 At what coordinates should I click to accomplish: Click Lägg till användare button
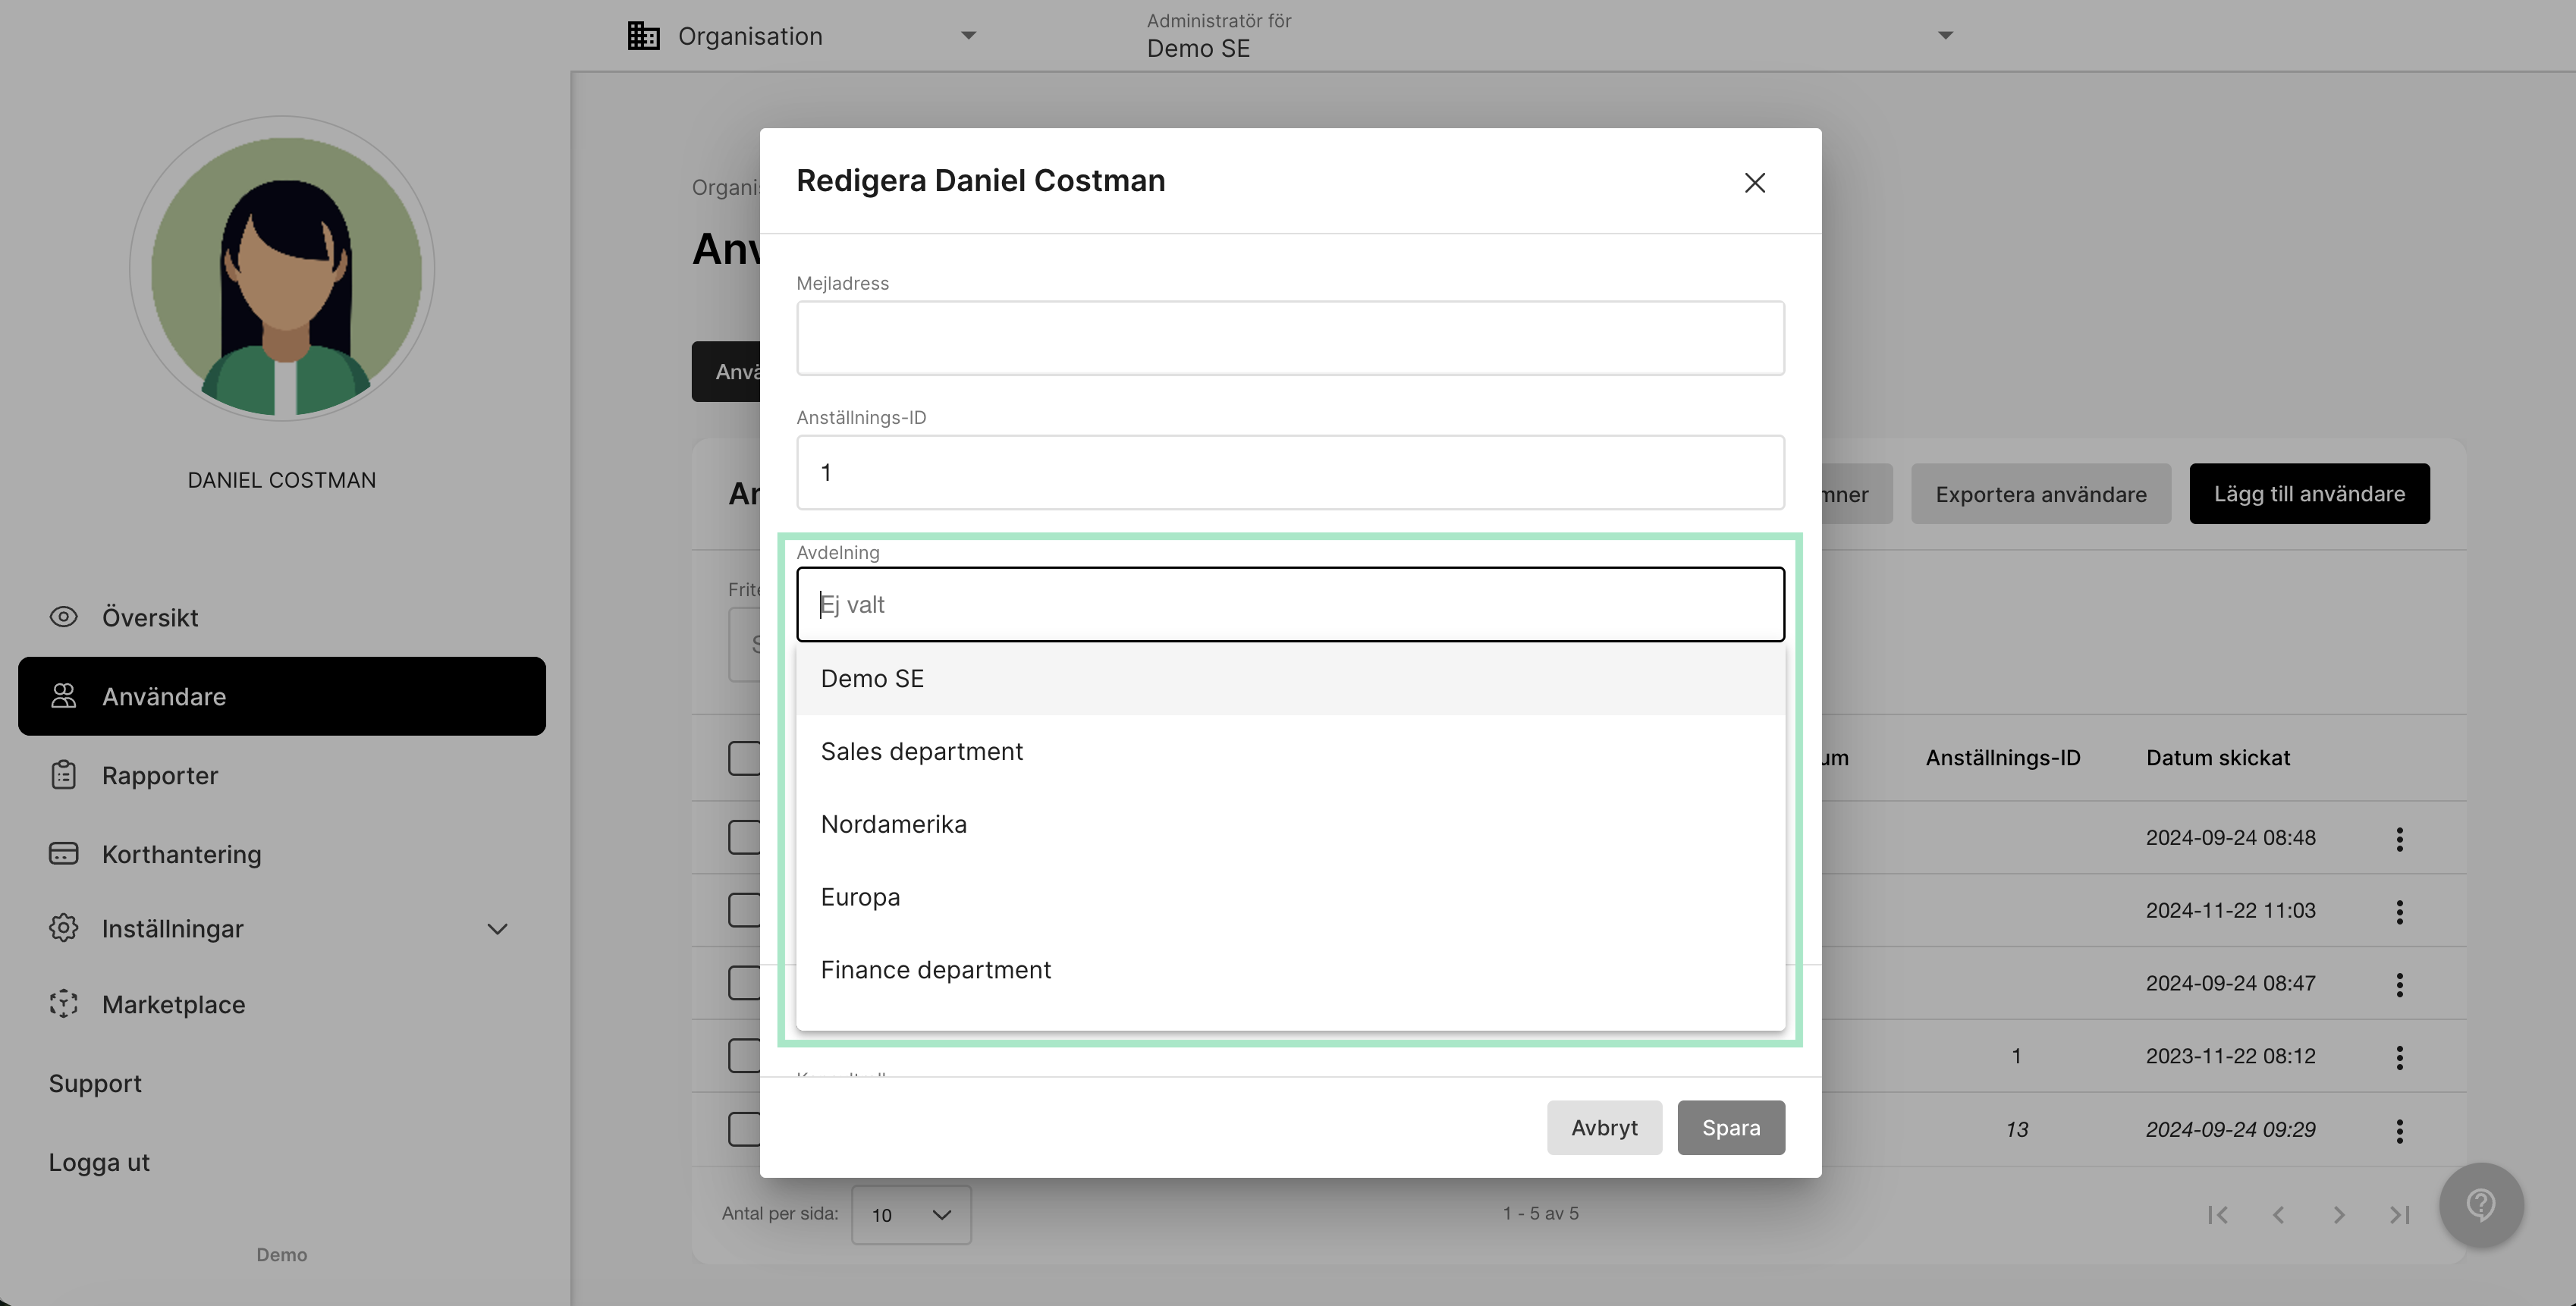pos(2309,494)
